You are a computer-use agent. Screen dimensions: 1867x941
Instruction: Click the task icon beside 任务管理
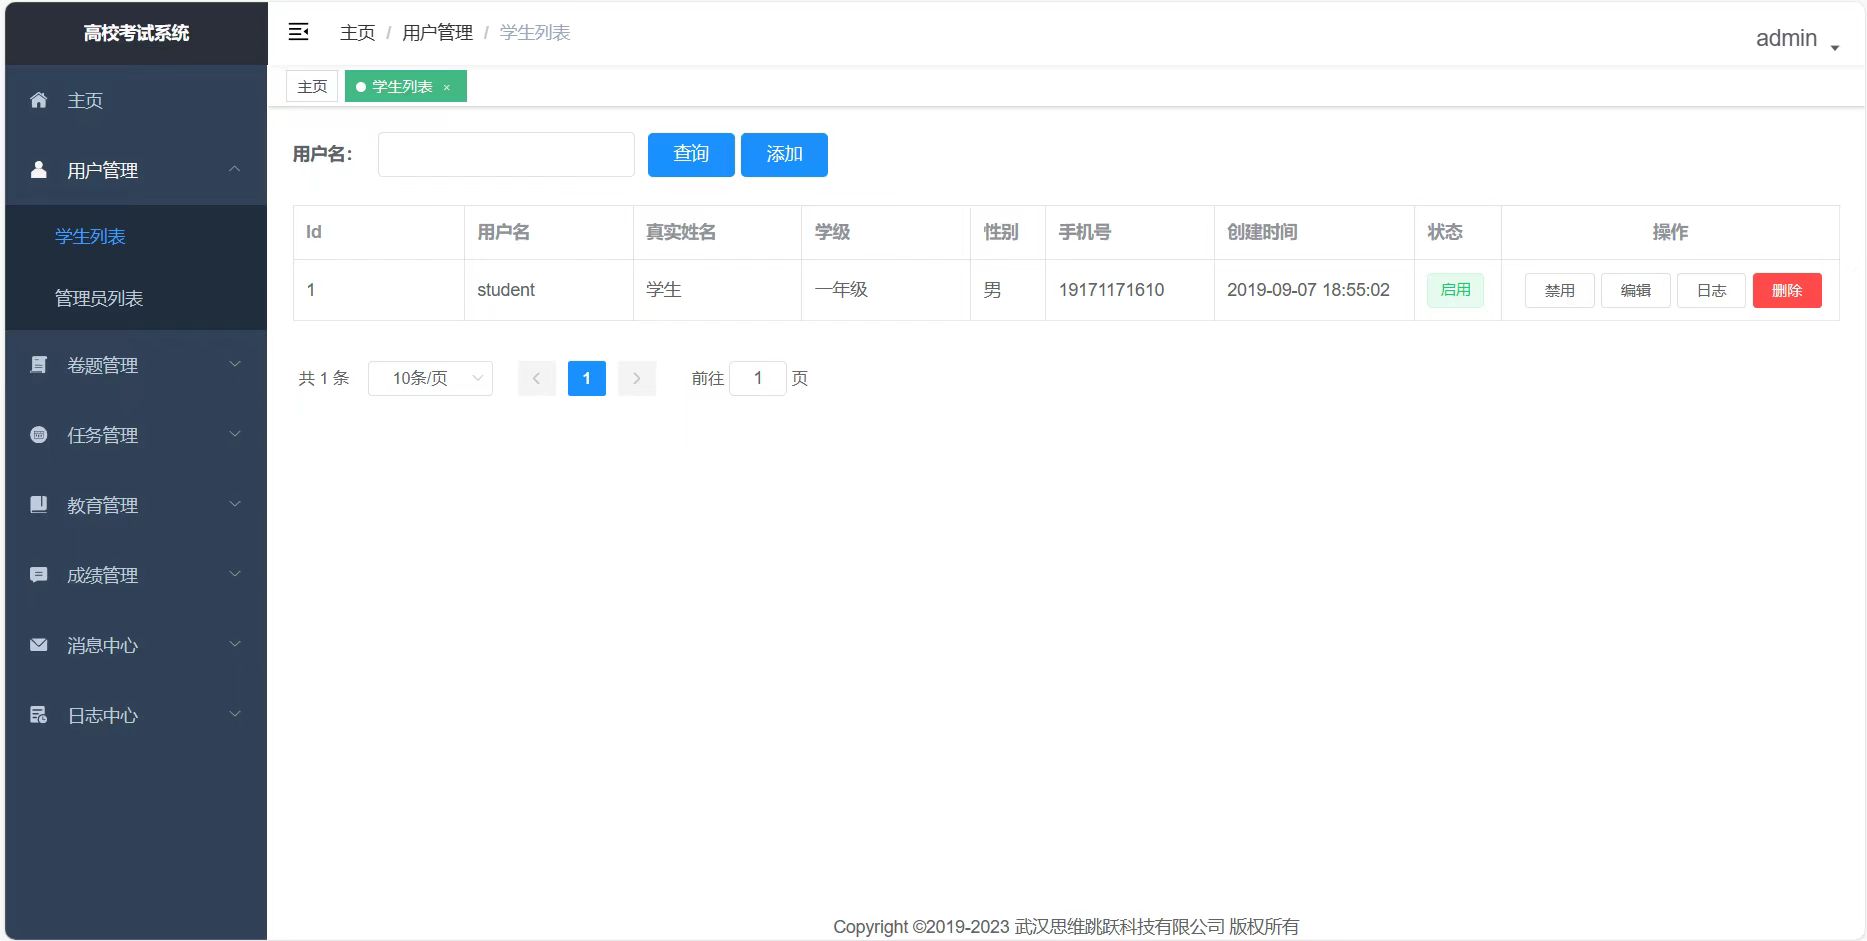pos(39,435)
